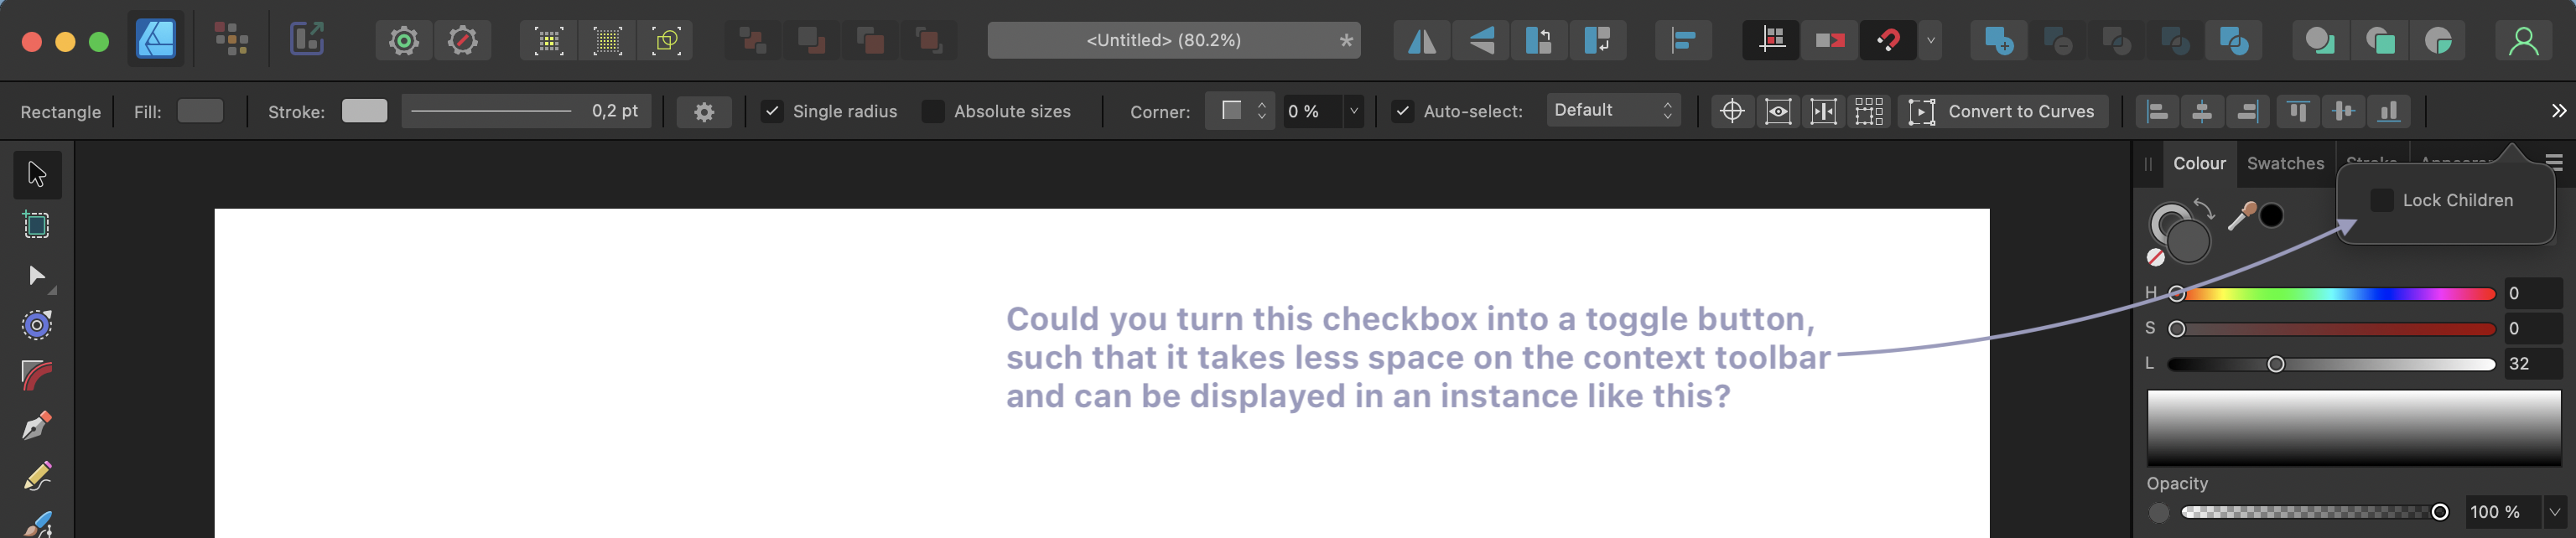Click the lightness value field showing 32
This screenshot has width=2576, height=538.
[2532, 364]
